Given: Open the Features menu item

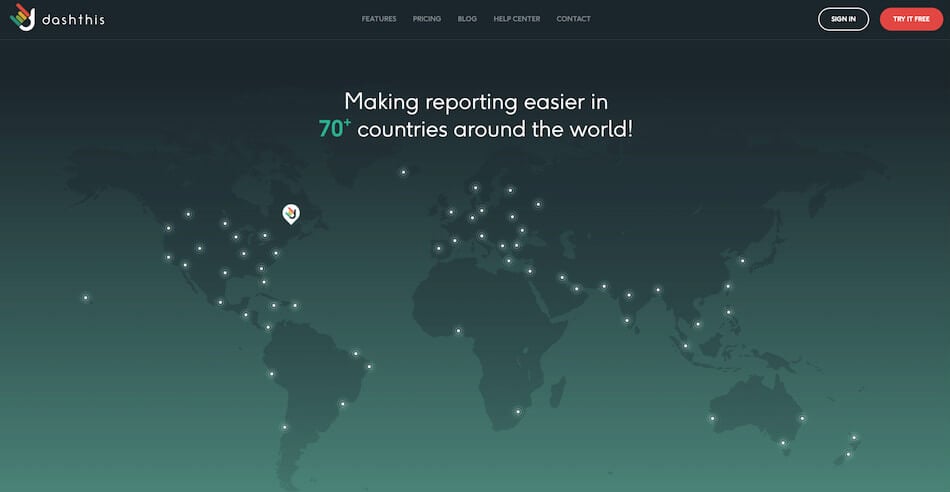Looking at the screenshot, I should pos(379,19).
